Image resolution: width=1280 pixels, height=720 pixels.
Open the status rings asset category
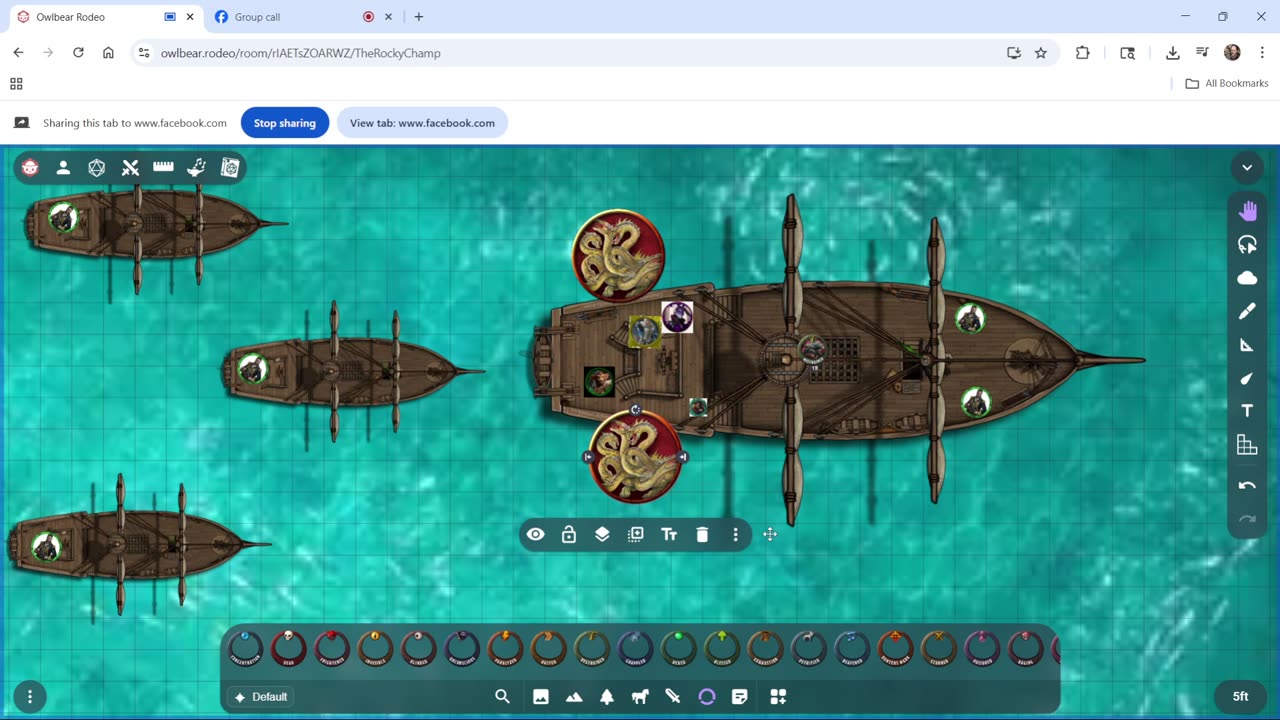click(x=707, y=697)
